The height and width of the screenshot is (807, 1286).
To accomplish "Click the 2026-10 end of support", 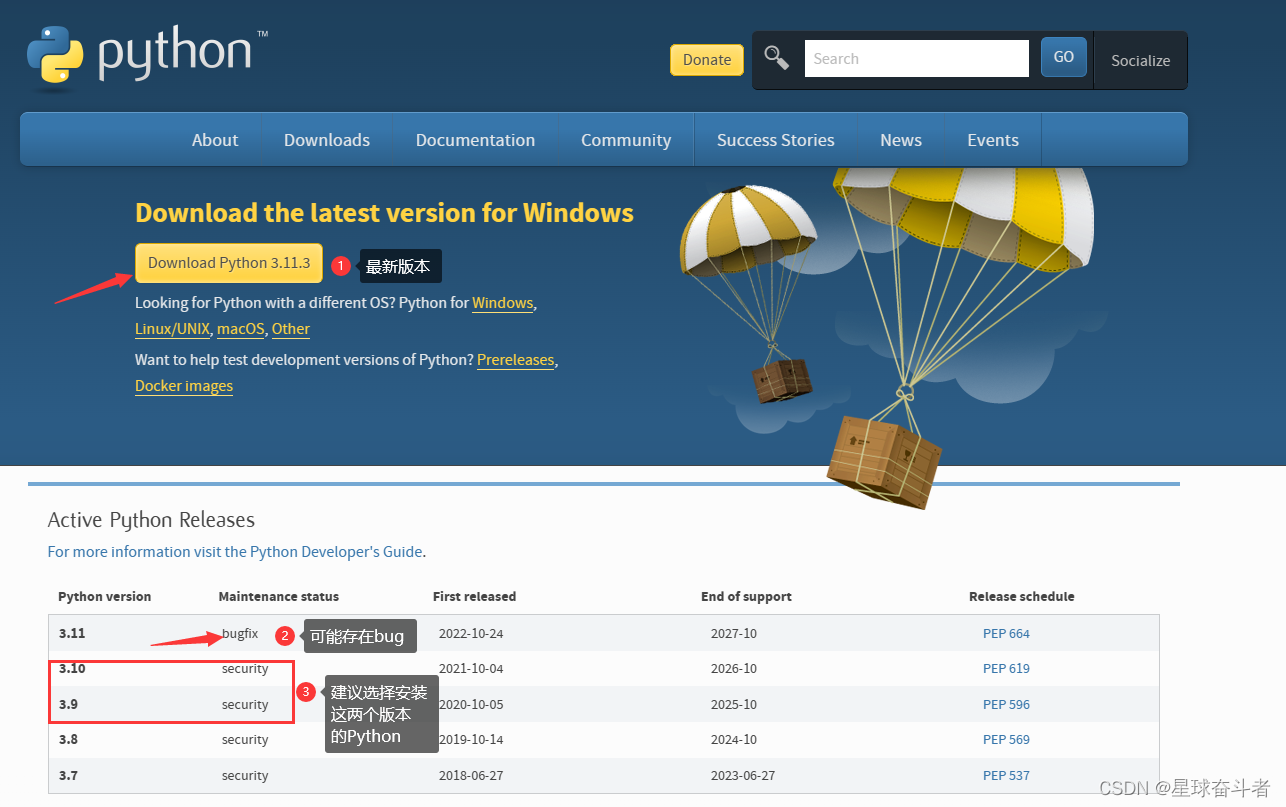I will click(x=734, y=668).
